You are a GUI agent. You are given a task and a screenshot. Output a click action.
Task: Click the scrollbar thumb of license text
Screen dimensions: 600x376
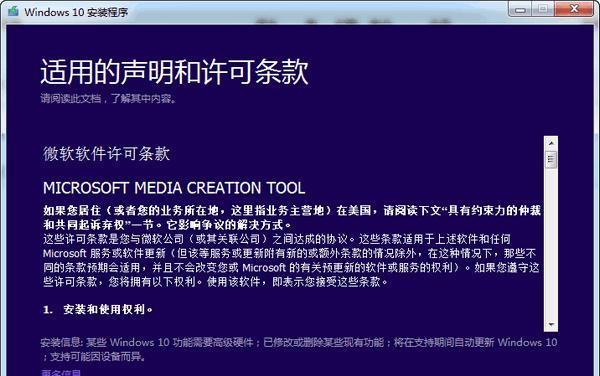[x=551, y=160]
